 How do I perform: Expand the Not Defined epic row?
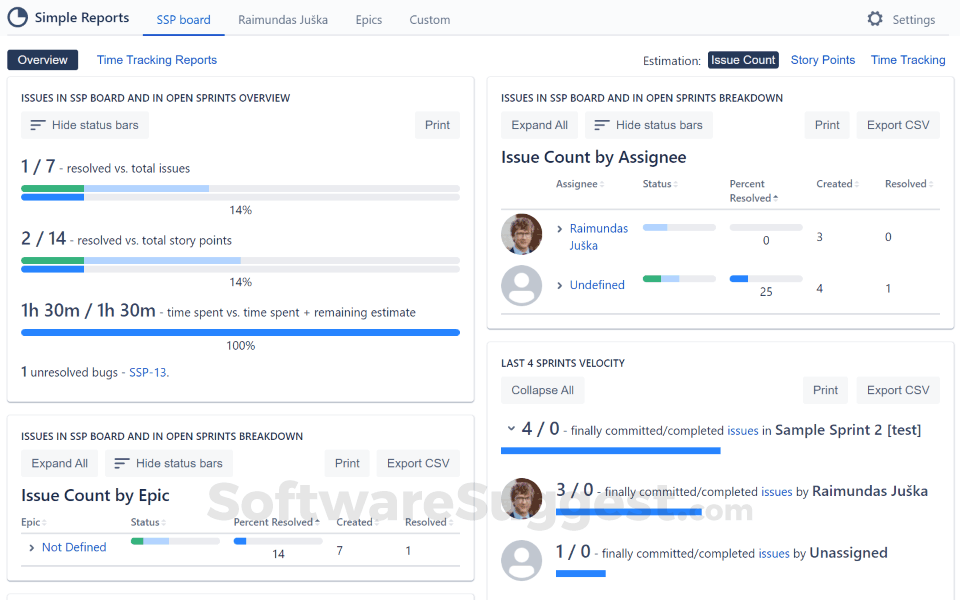(33, 547)
